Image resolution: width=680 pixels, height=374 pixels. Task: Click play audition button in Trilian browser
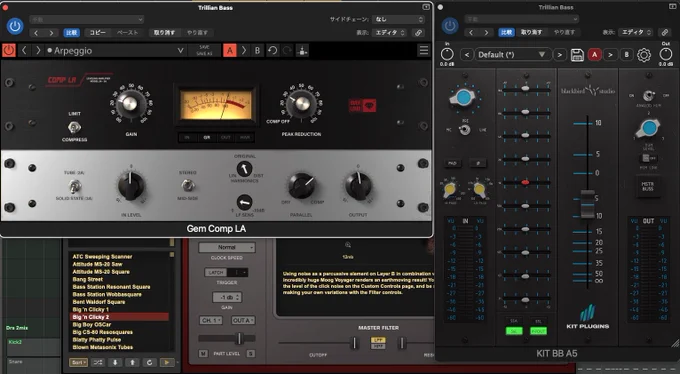(x=167, y=362)
